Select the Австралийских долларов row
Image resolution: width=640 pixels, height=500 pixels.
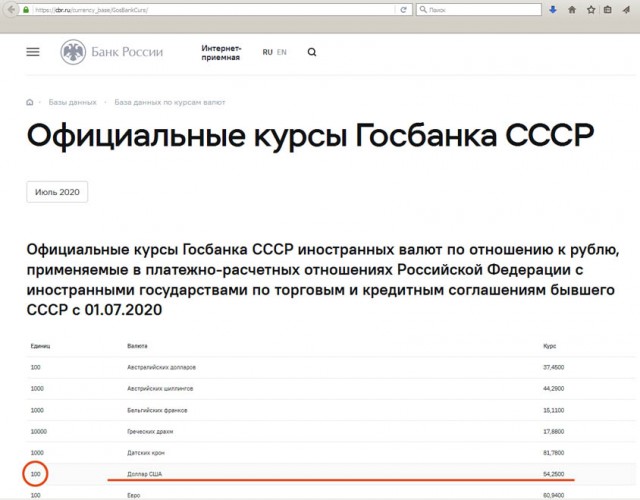331,367
